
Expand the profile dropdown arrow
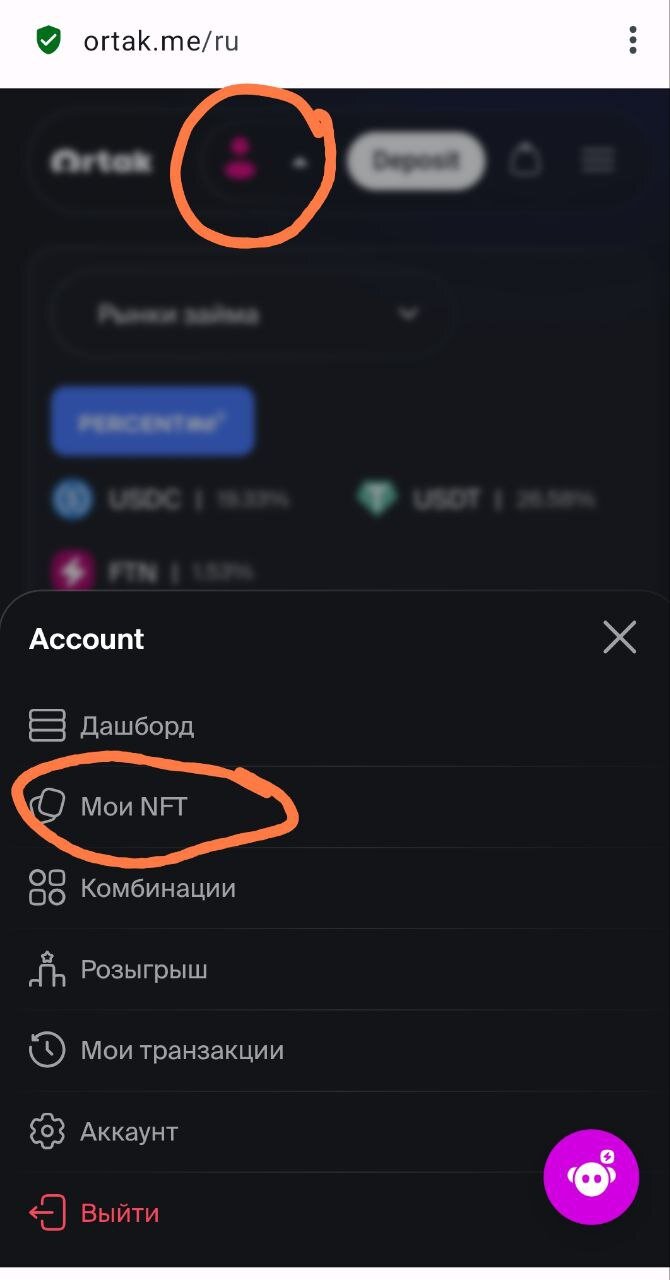coord(299,163)
